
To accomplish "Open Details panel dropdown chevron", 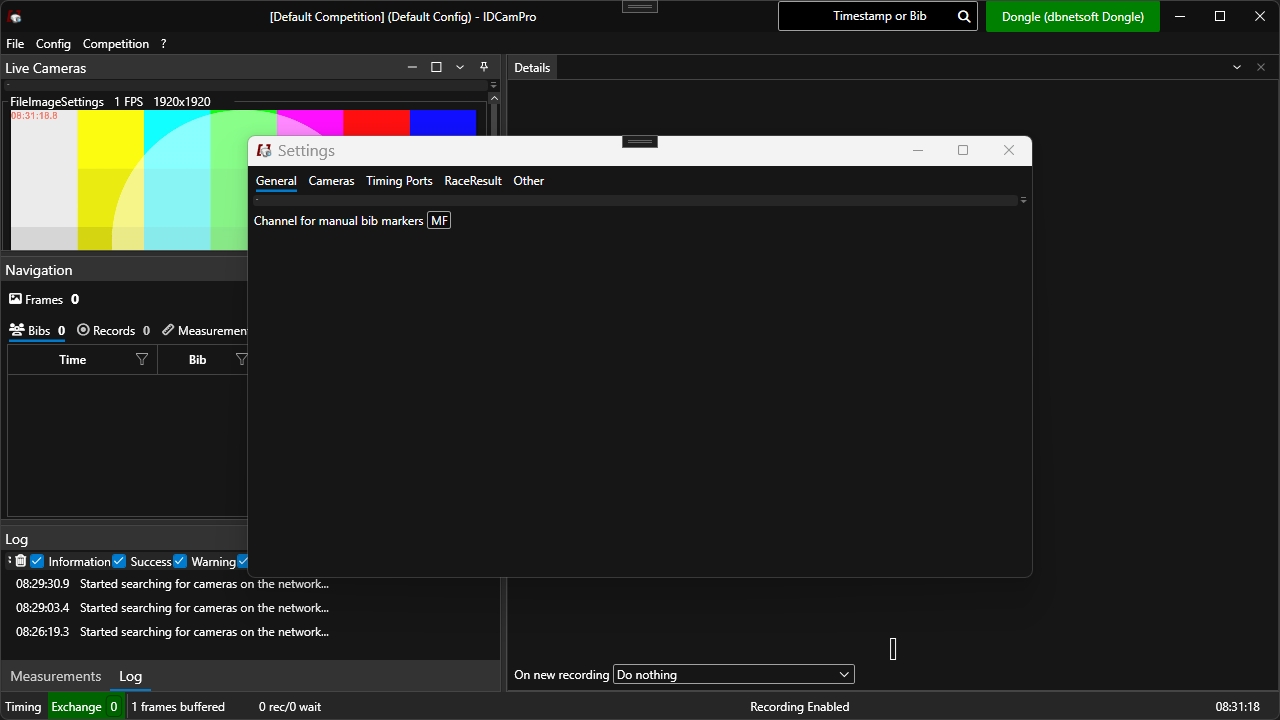I will coord(1237,67).
